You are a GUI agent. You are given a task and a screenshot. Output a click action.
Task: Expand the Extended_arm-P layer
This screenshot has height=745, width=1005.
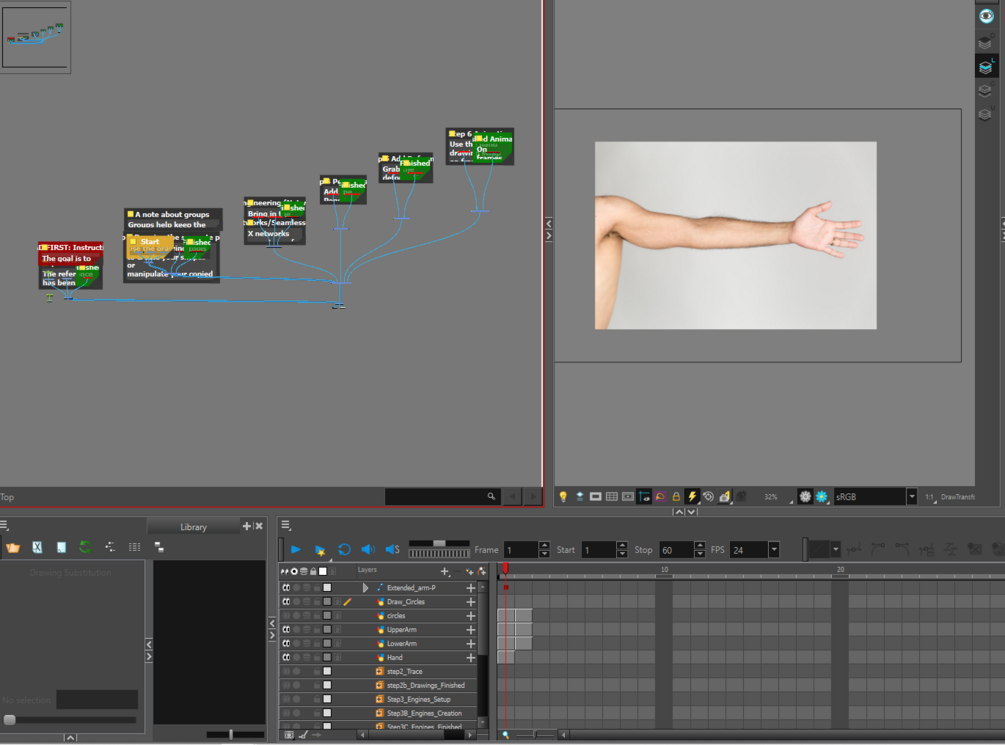(x=365, y=588)
